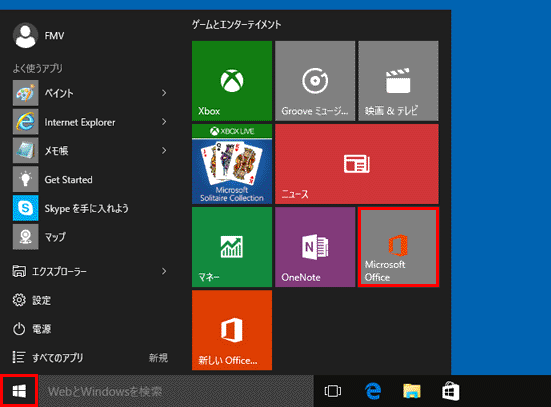Click the ゲームとエンターテイメント group heading
Viewport: 551px width, 407px height.
(x=236, y=25)
